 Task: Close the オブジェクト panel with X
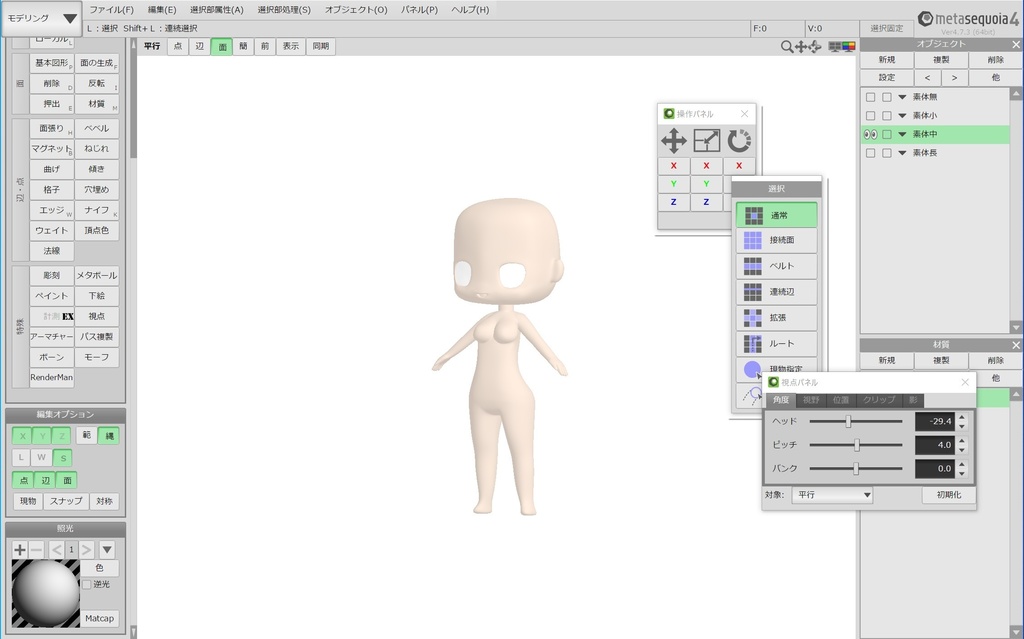[x=1016, y=44]
